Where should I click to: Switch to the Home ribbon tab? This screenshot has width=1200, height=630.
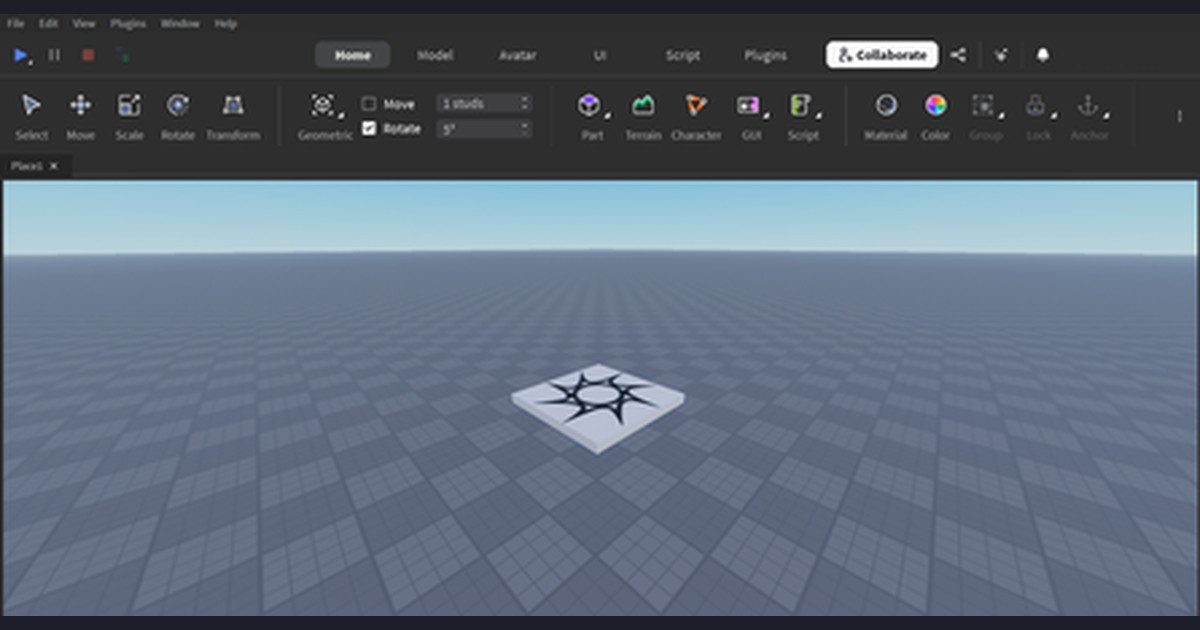tap(352, 55)
